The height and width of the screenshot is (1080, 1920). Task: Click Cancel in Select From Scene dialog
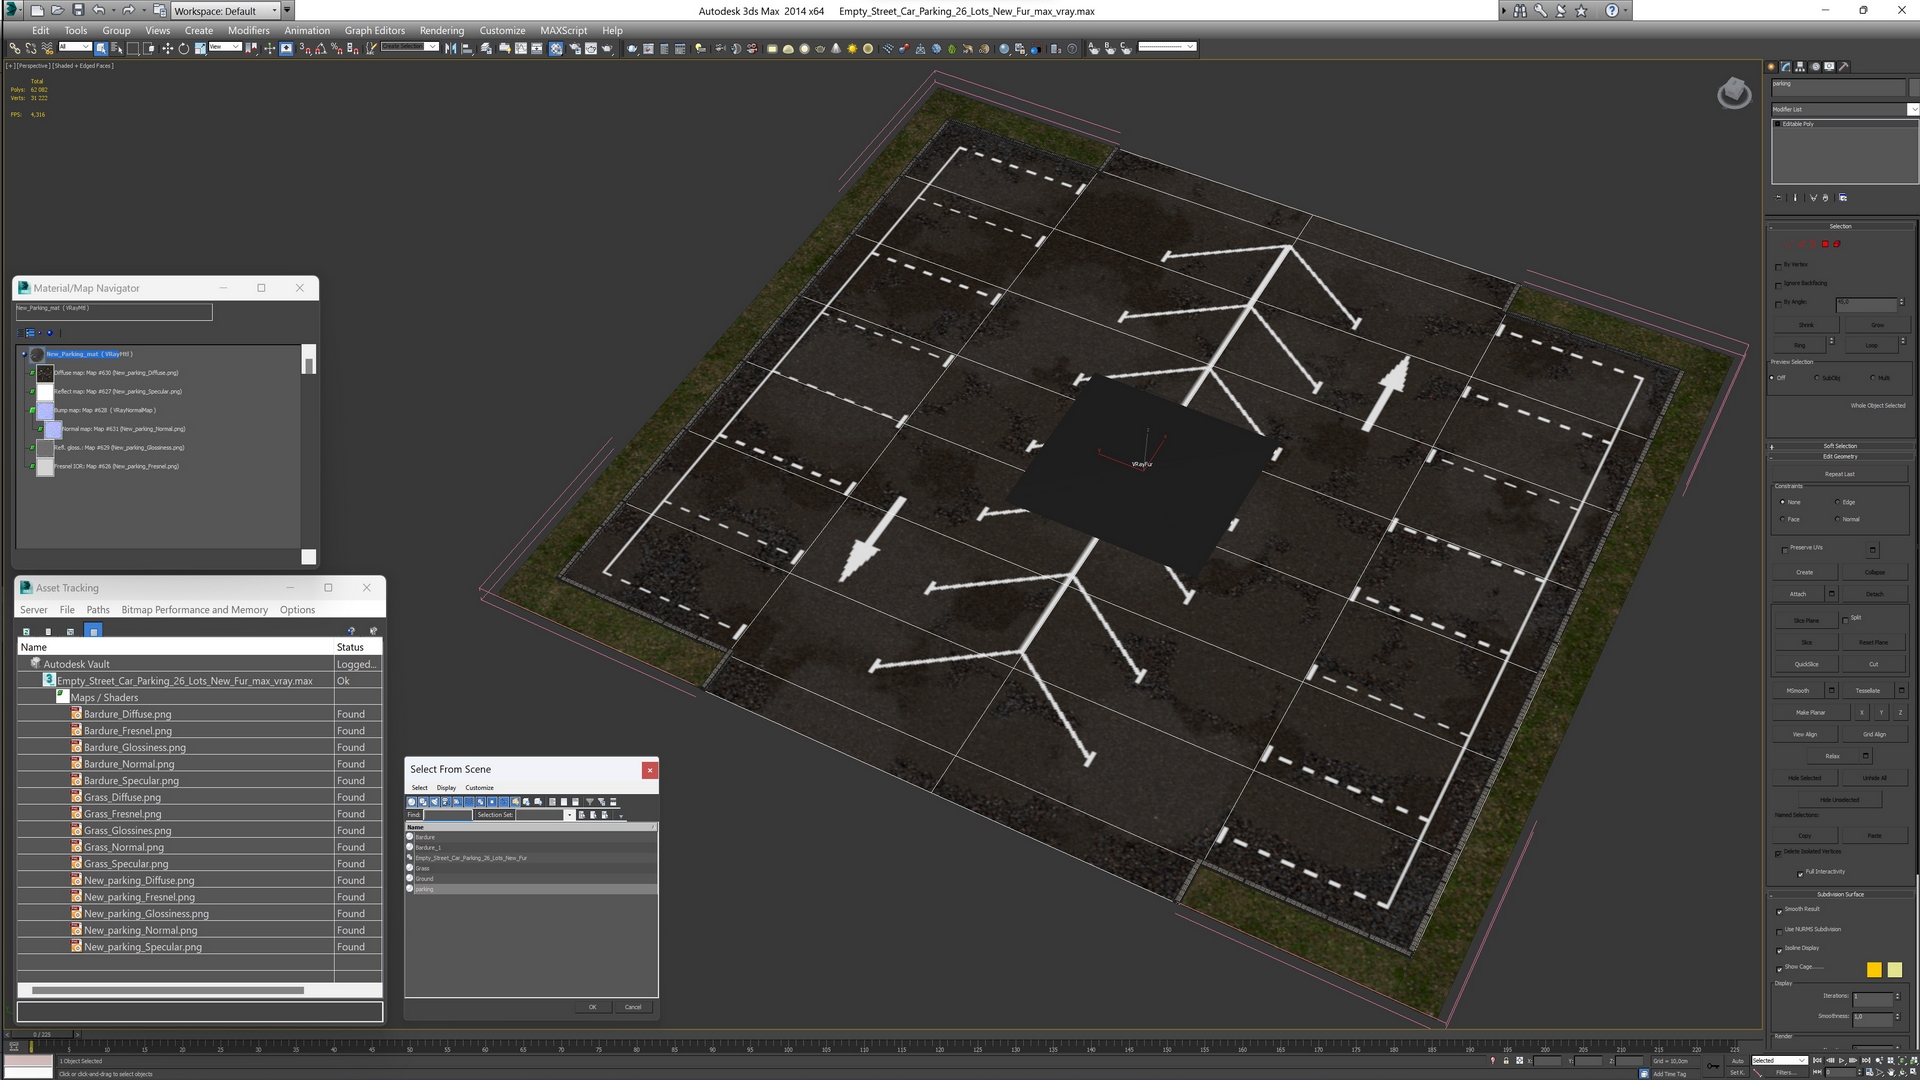coord(633,1006)
